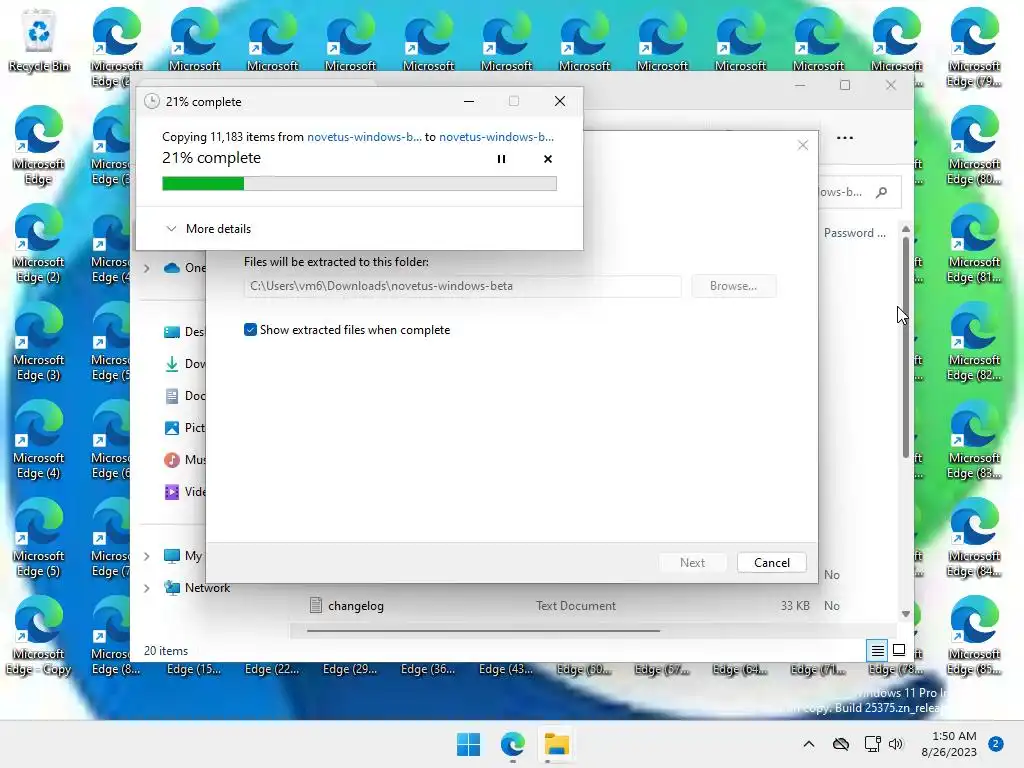Open the three-dots menu in File Explorer
Image resolution: width=1024 pixels, height=768 pixels.
tap(845, 138)
